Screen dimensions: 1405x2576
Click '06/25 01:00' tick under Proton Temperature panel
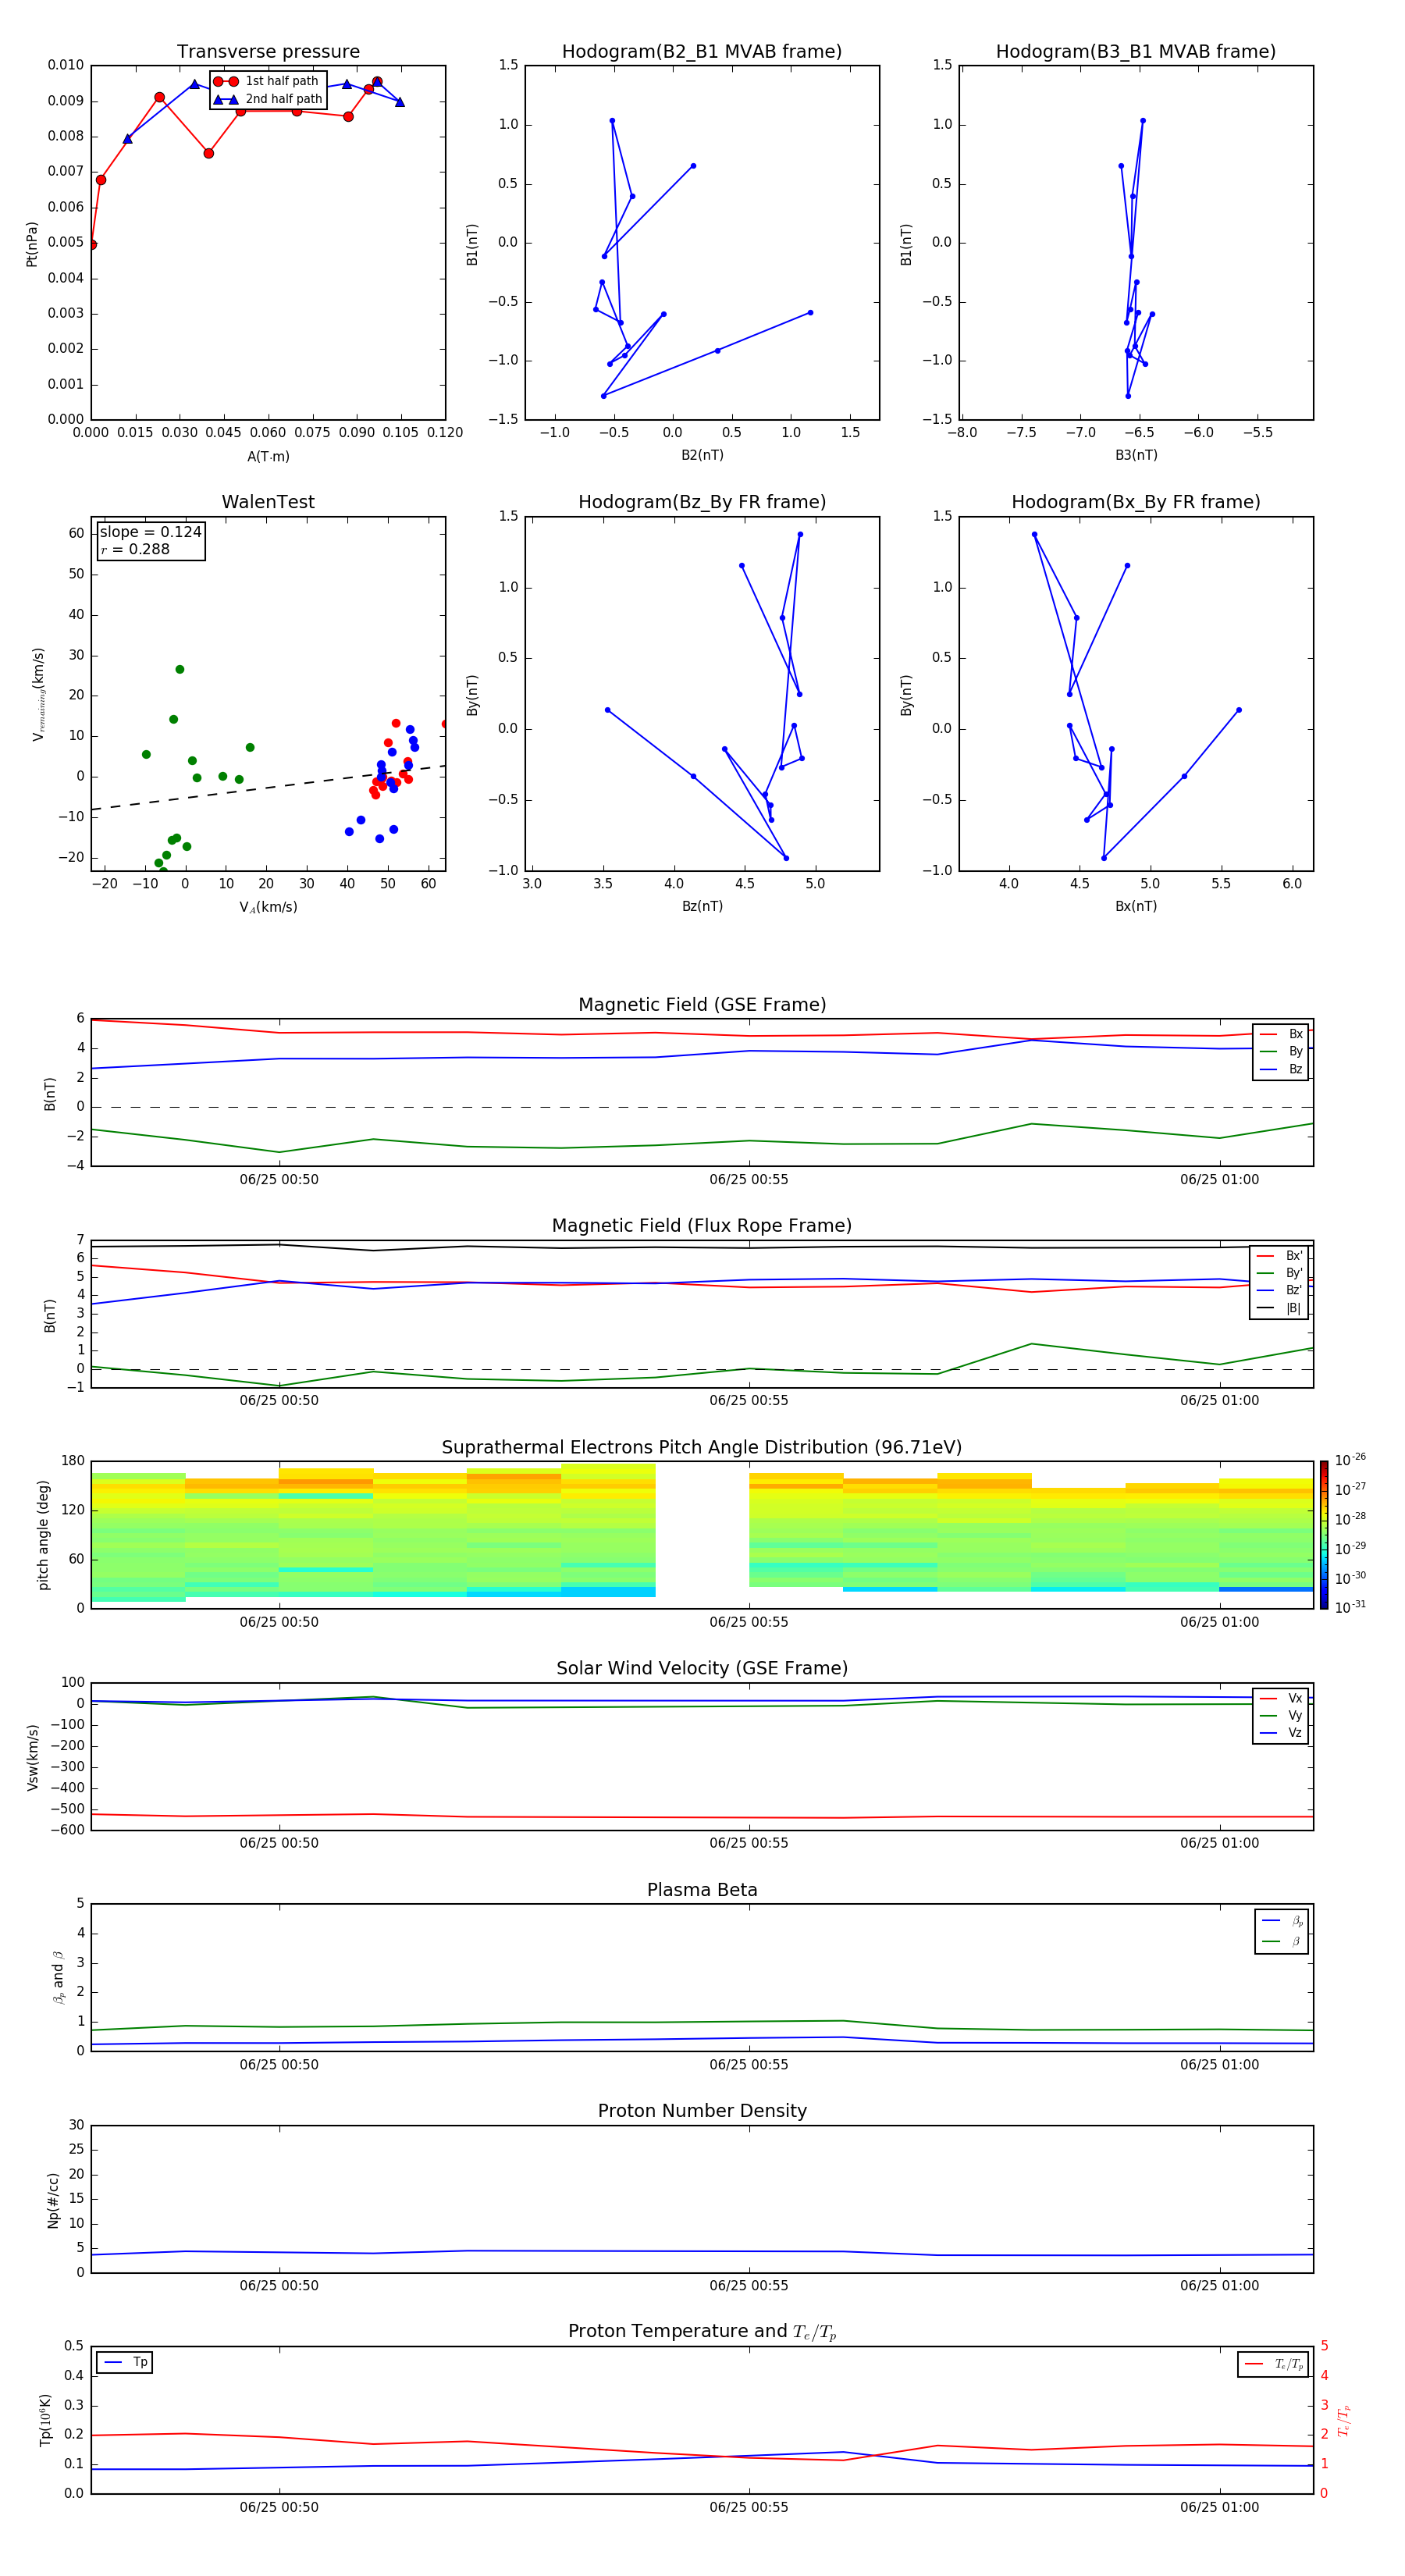pyautogui.click(x=1219, y=2507)
